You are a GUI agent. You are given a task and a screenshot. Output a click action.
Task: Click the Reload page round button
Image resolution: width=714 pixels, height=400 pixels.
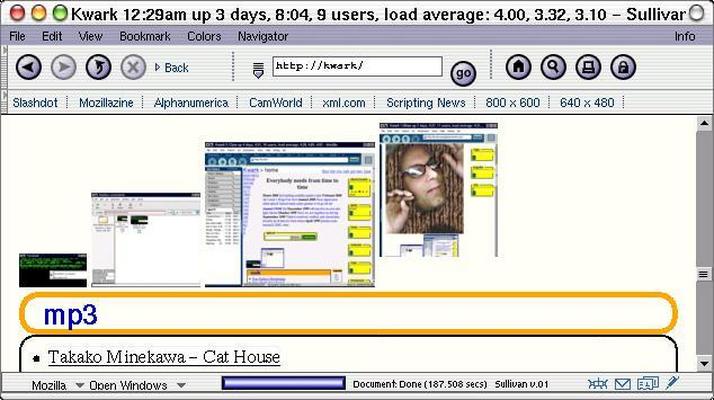(98, 67)
